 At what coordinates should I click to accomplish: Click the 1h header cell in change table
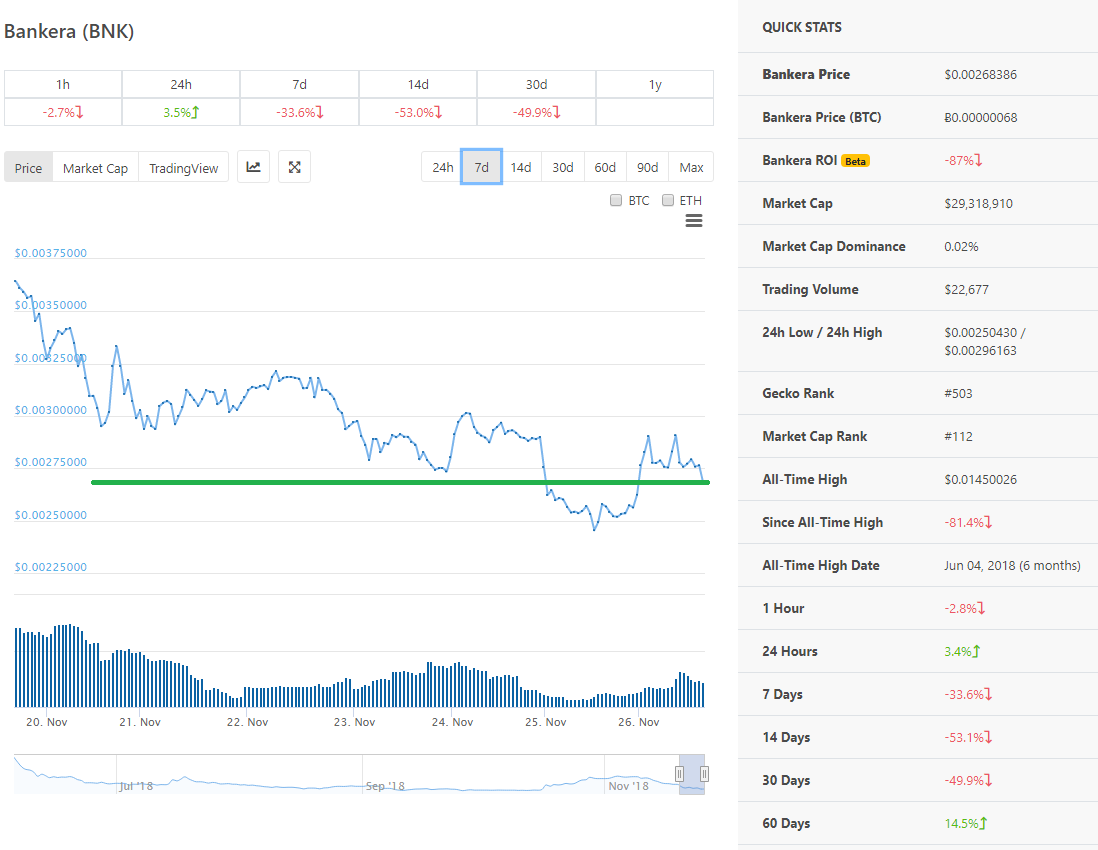(x=63, y=84)
